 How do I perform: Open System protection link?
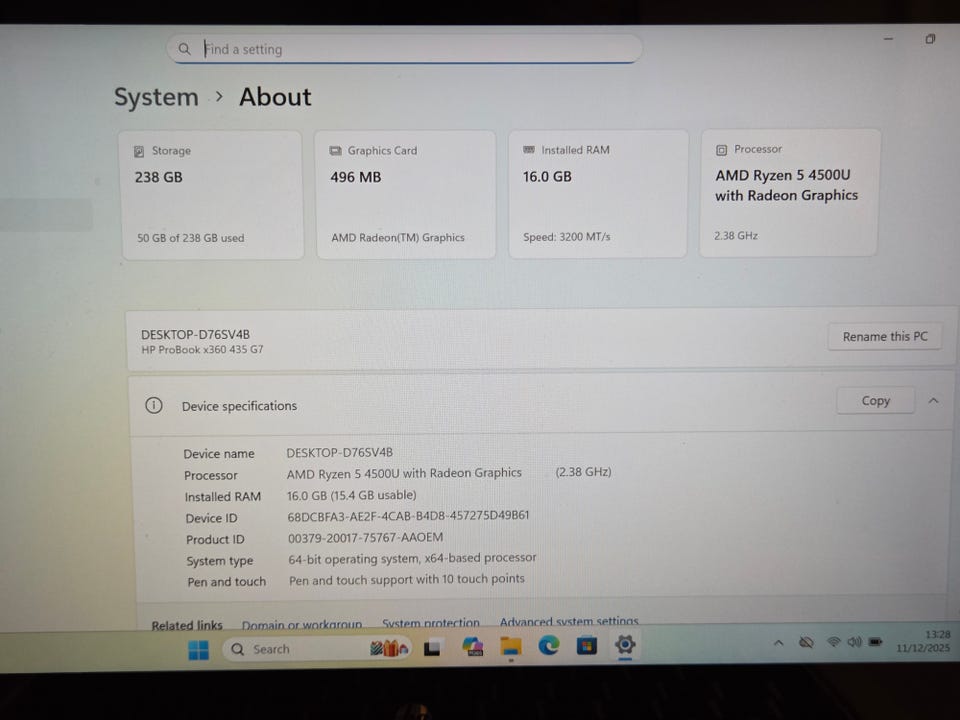pyautogui.click(x=430, y=623)
